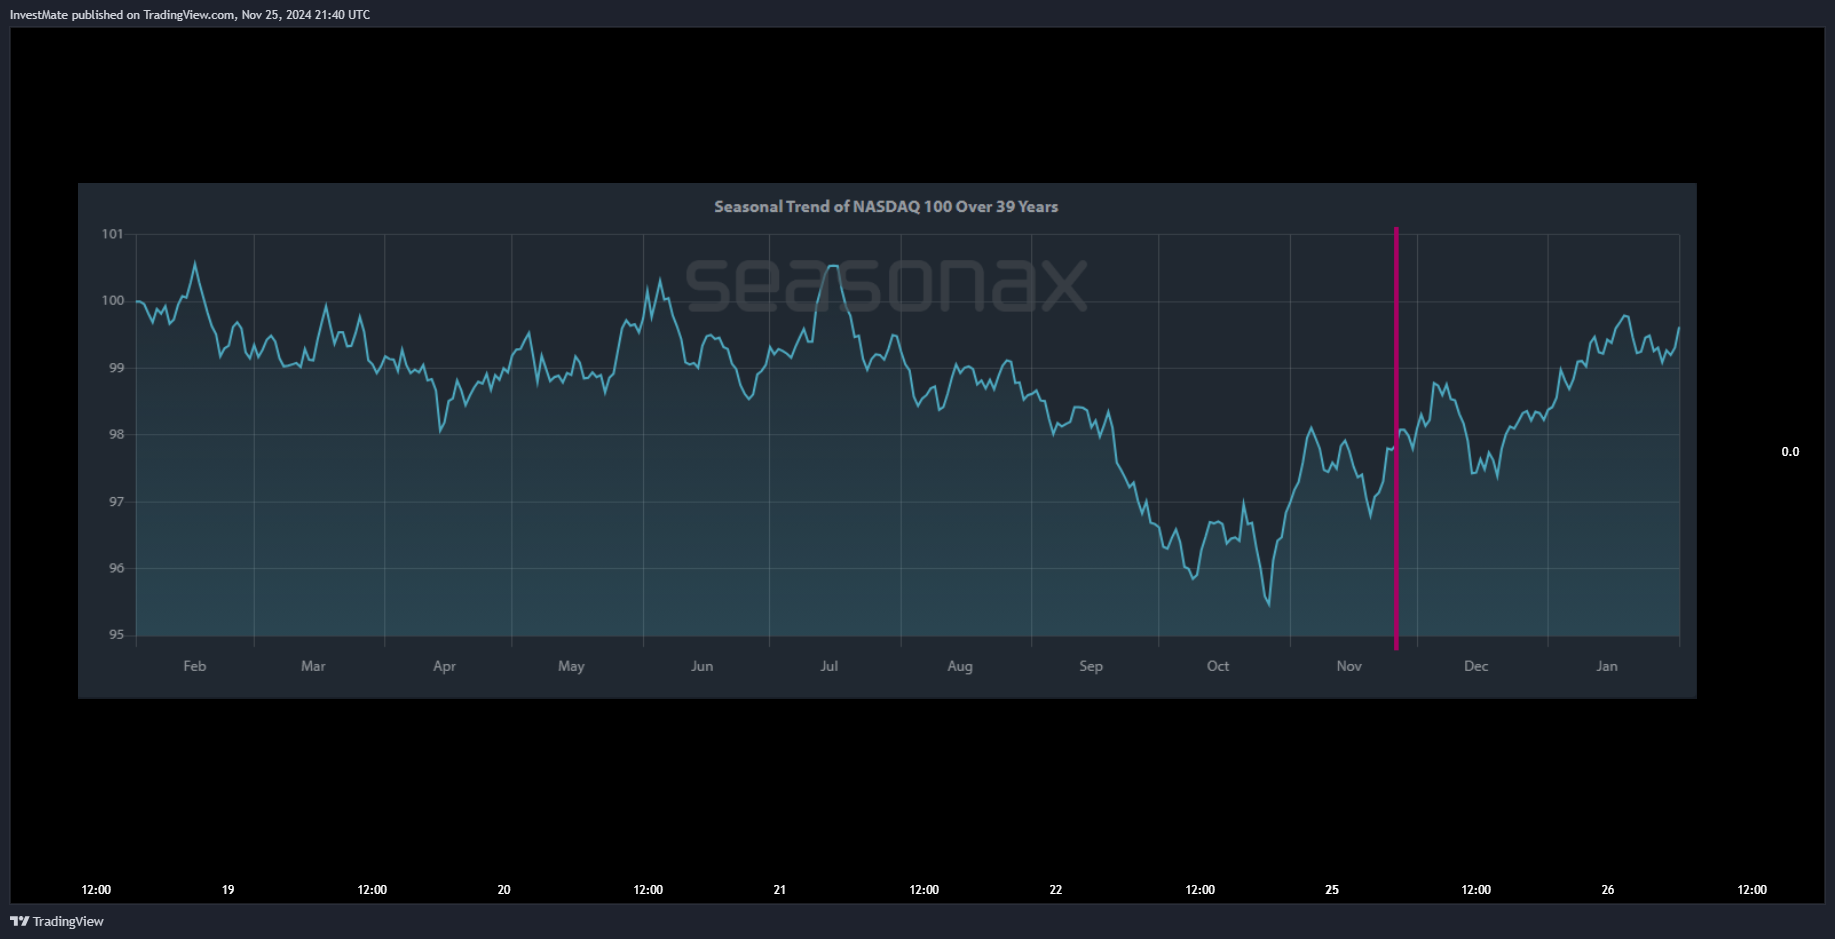1835x939 pixels.
Task: Click the '0.0' price scale value
Action: pos(1790,452)
